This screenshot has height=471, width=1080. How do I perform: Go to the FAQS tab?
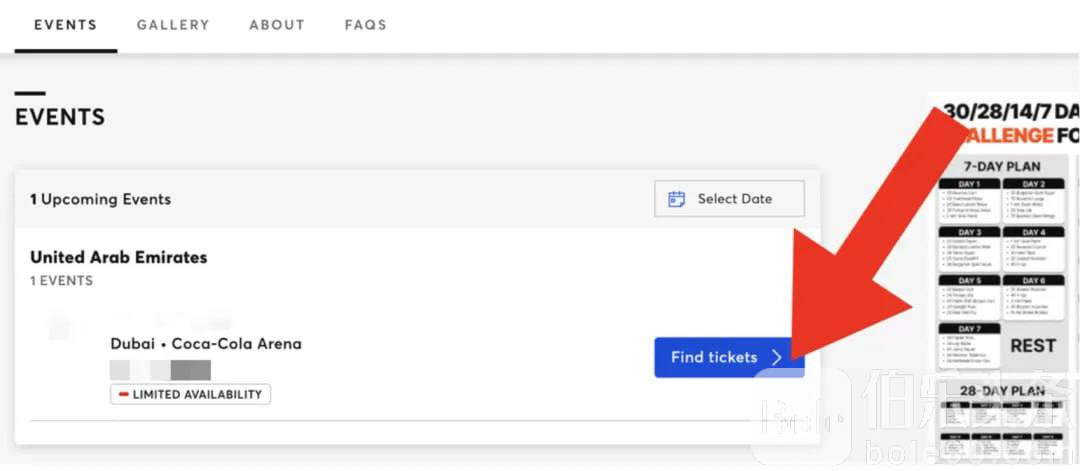point(366,25)
